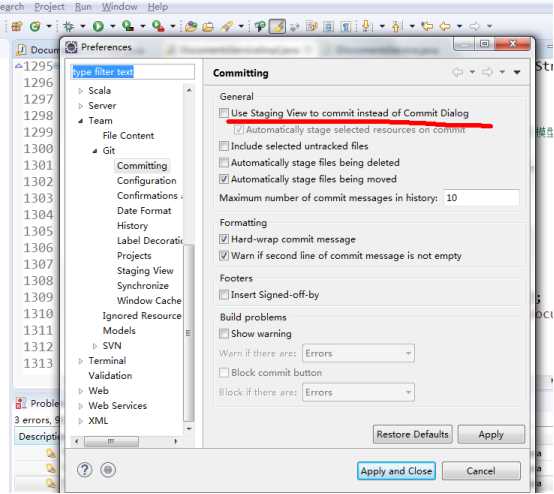Click the record icon beside help

108,470
